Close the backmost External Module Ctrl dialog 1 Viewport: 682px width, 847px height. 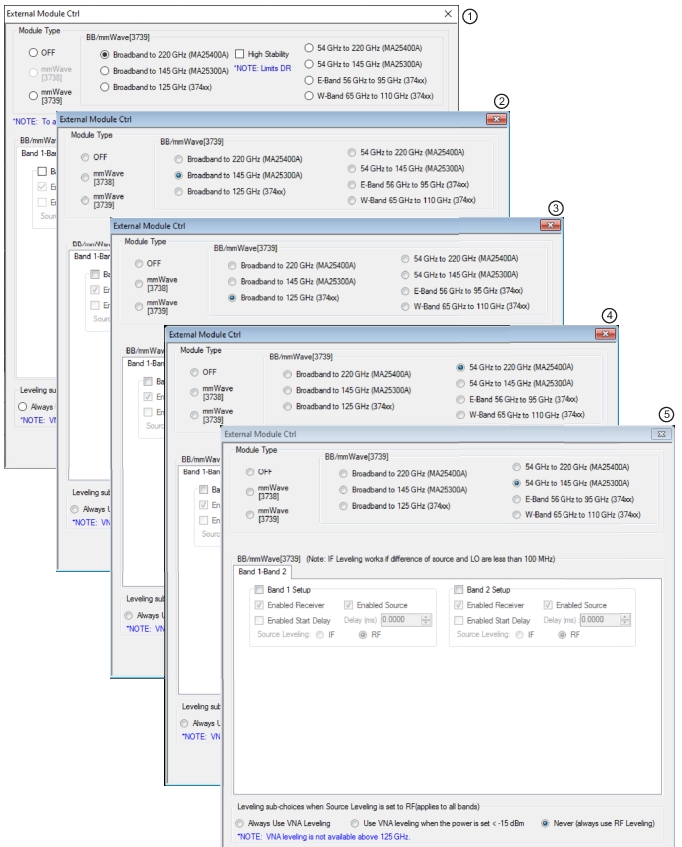448,14
